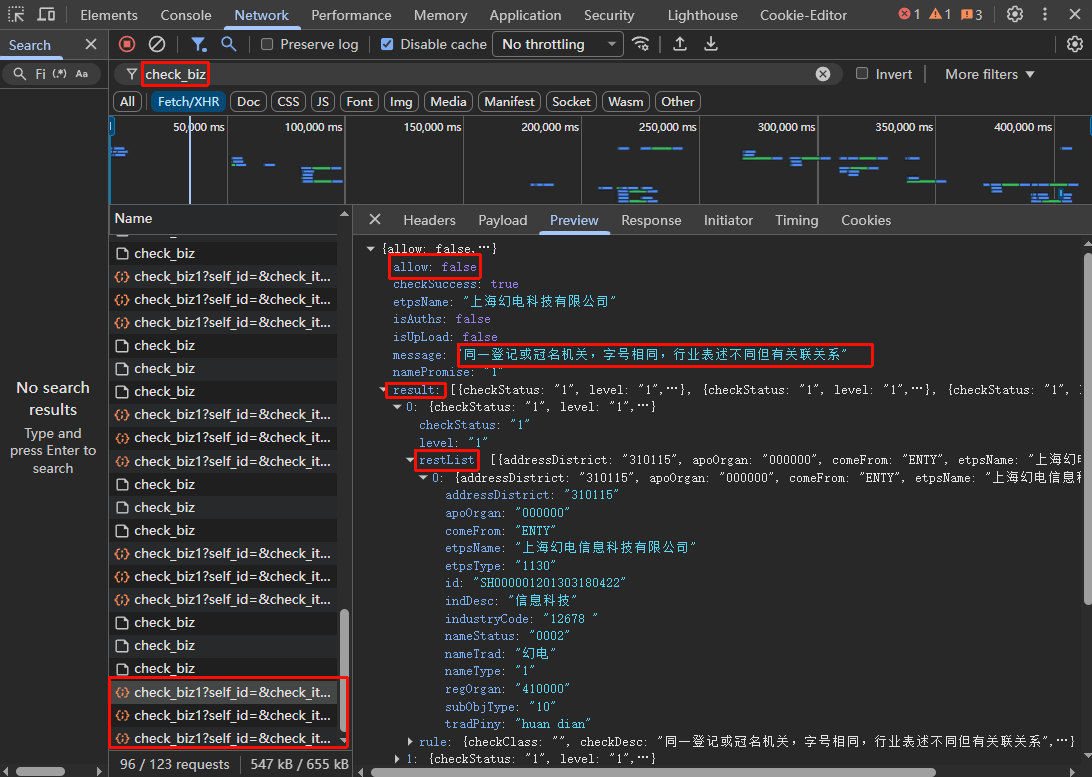
Task: Open DevTools three-dot customize menu
Action: (x=1045, y=14)
